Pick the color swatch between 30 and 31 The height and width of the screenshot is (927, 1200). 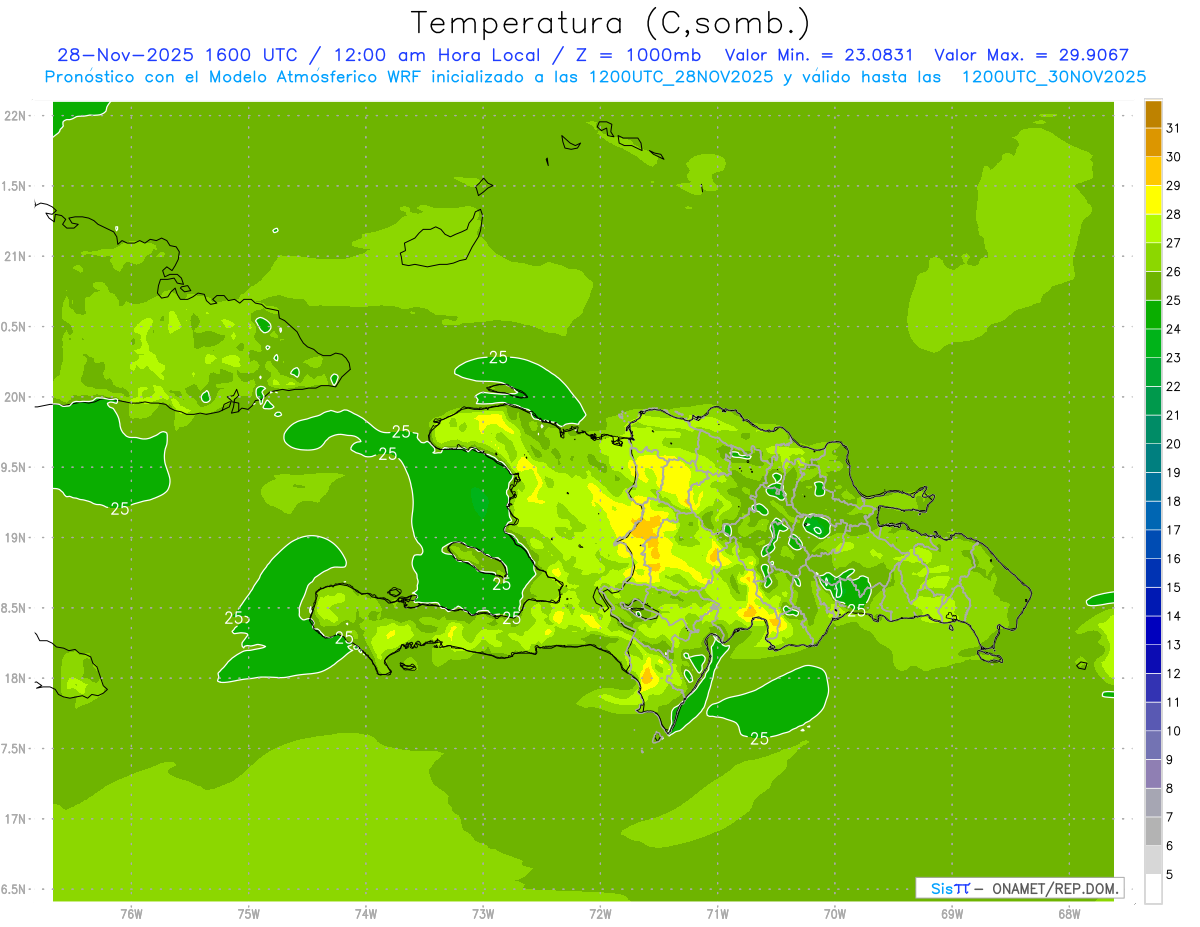tap(1153, 143)
